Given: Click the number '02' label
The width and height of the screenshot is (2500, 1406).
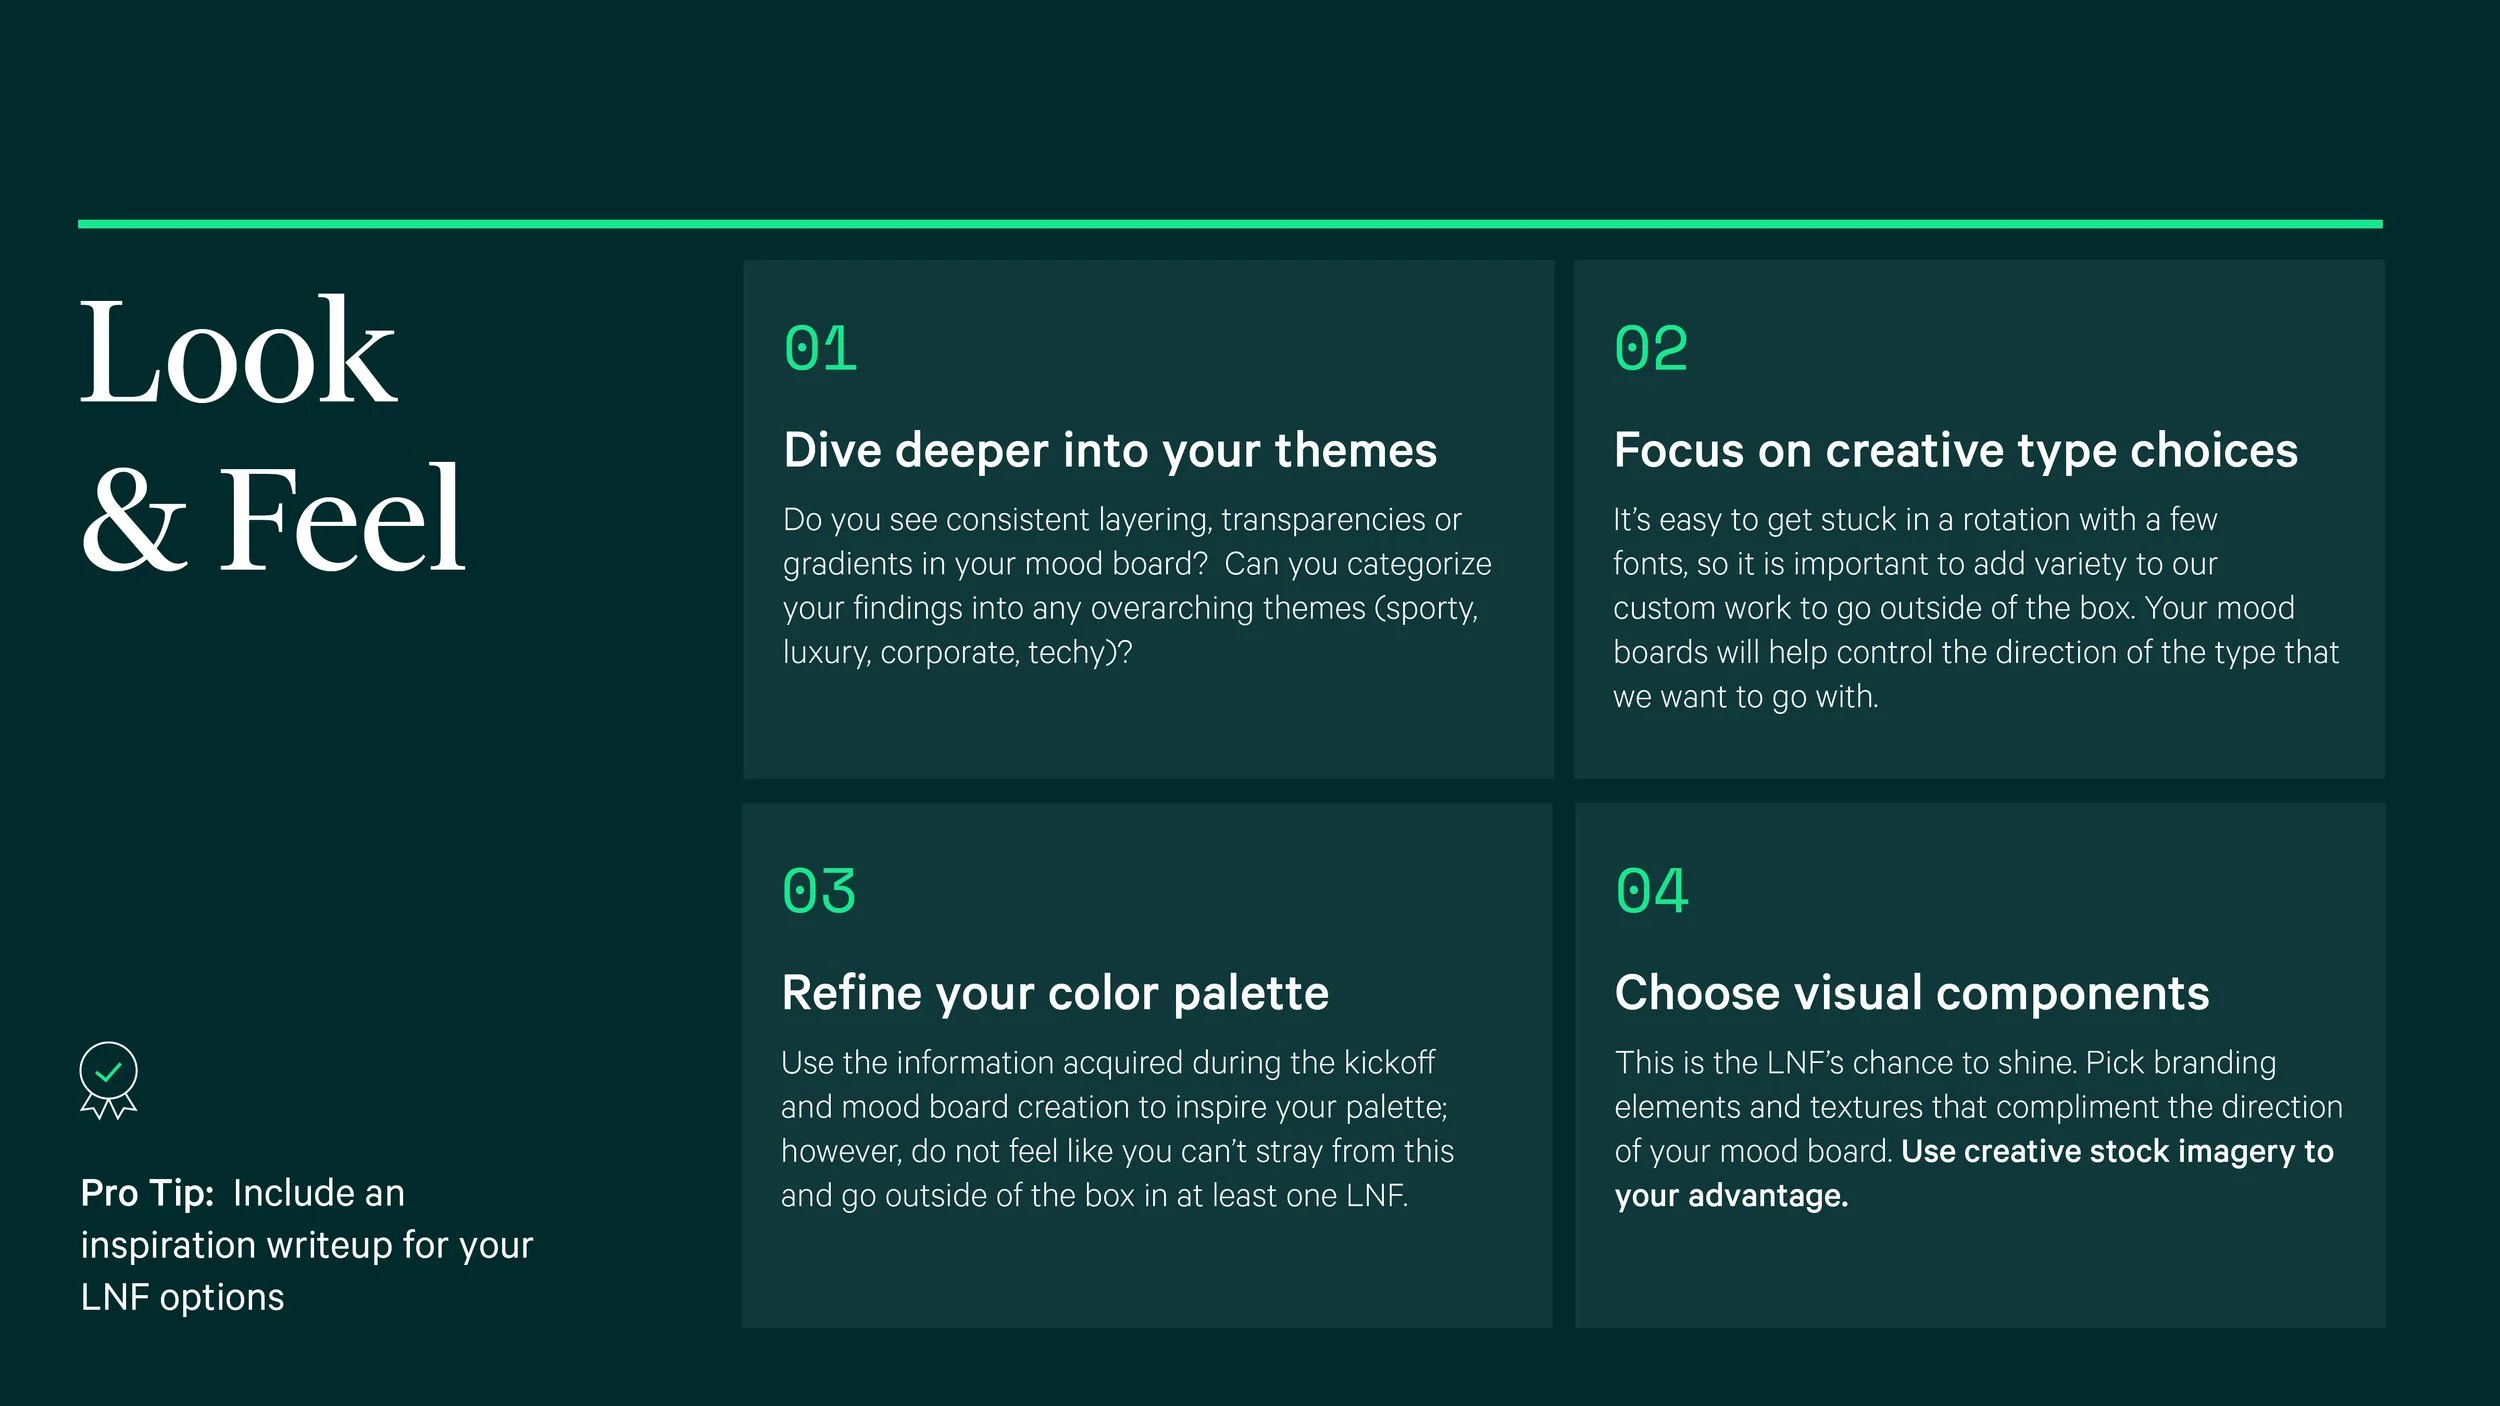Looking at the screenshot, I should [x=1651, y=349].
